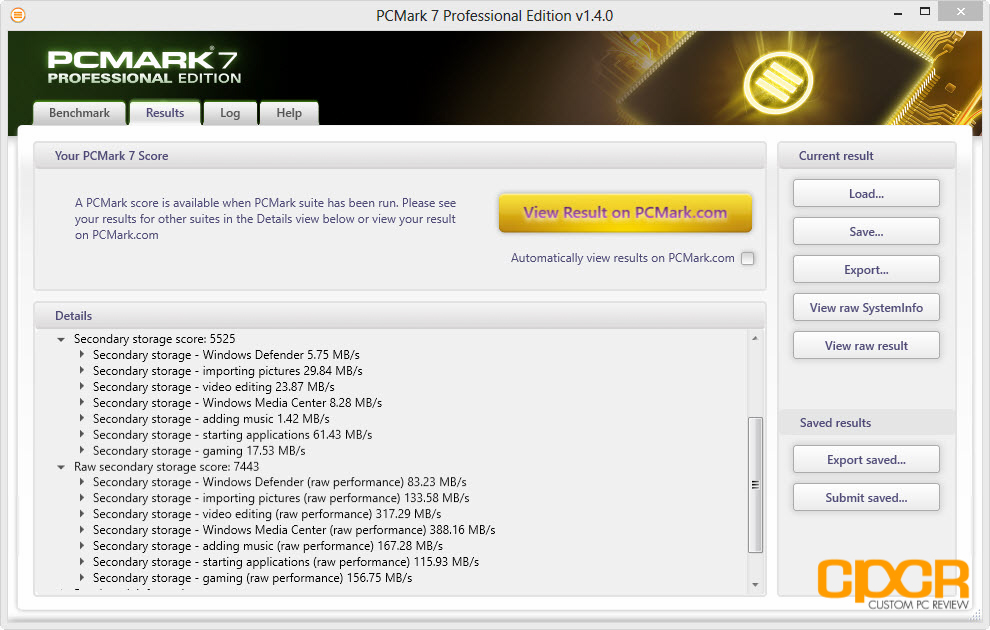Collapse the Secondary storage score 5525 node
Image resolution: width=990 pixels, height=630 pixels.
(x=61, y=340)
